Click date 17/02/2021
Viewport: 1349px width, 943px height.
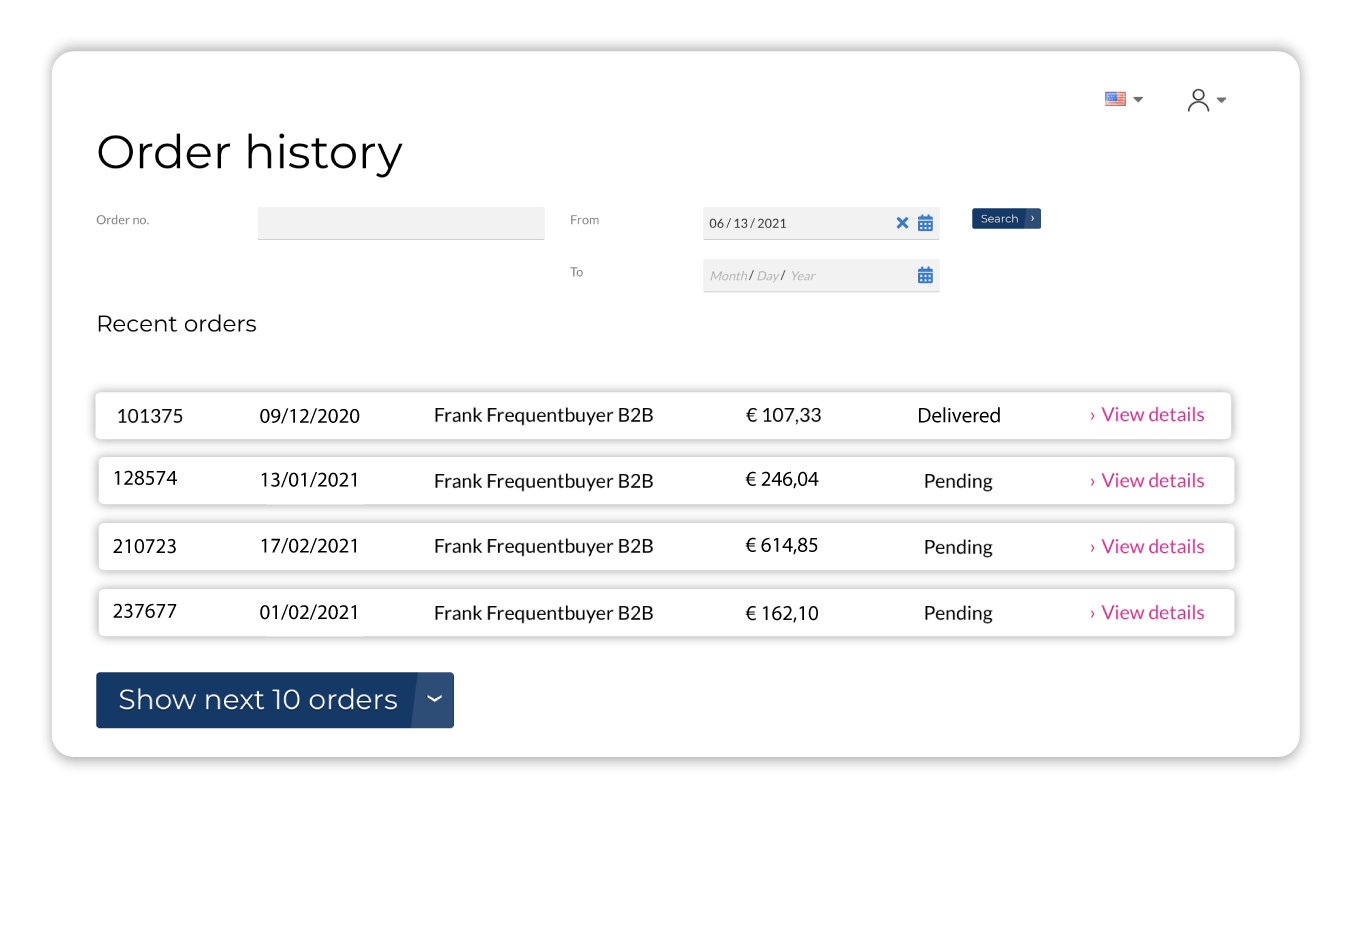tap(309, 546)
